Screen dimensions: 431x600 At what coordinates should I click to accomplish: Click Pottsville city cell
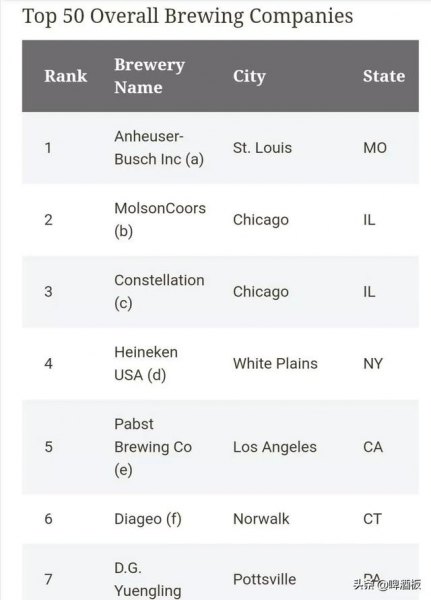pyautogui.click(x=264, y=579)
